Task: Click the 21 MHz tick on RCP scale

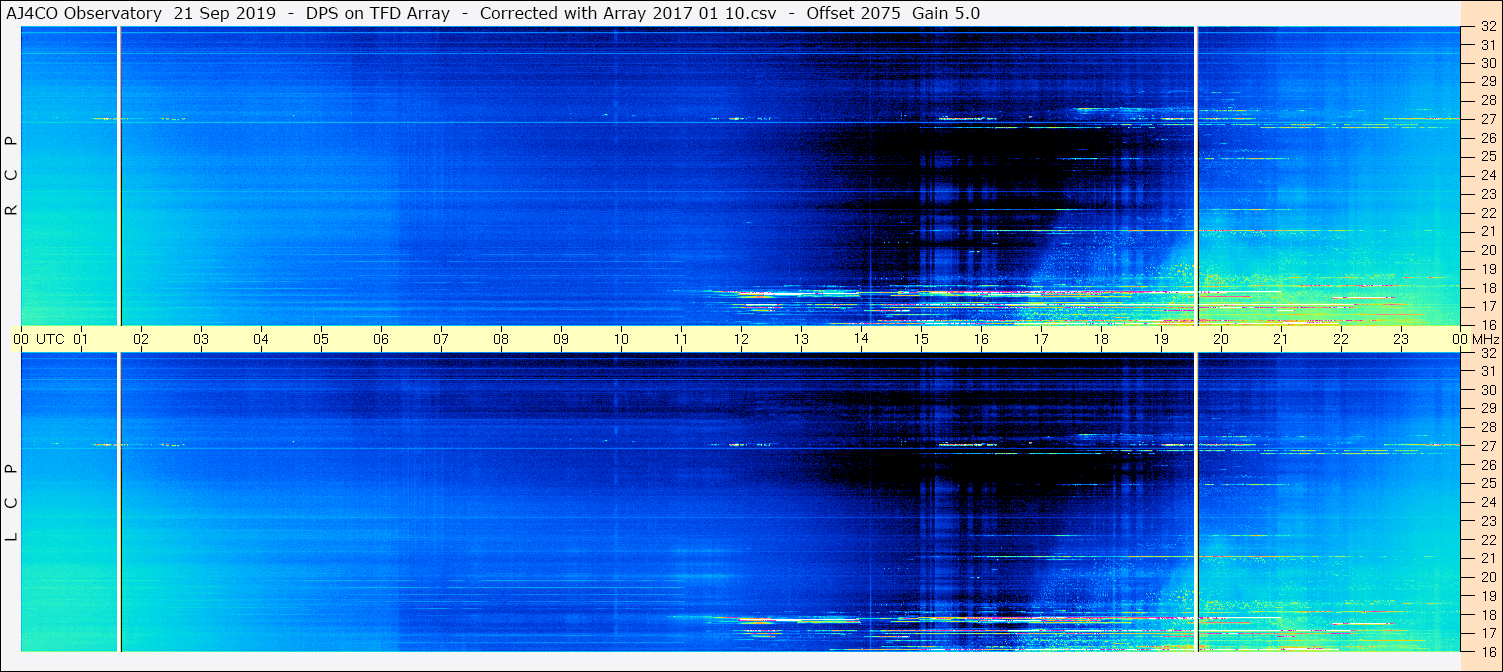Action: coord(1488,231)
